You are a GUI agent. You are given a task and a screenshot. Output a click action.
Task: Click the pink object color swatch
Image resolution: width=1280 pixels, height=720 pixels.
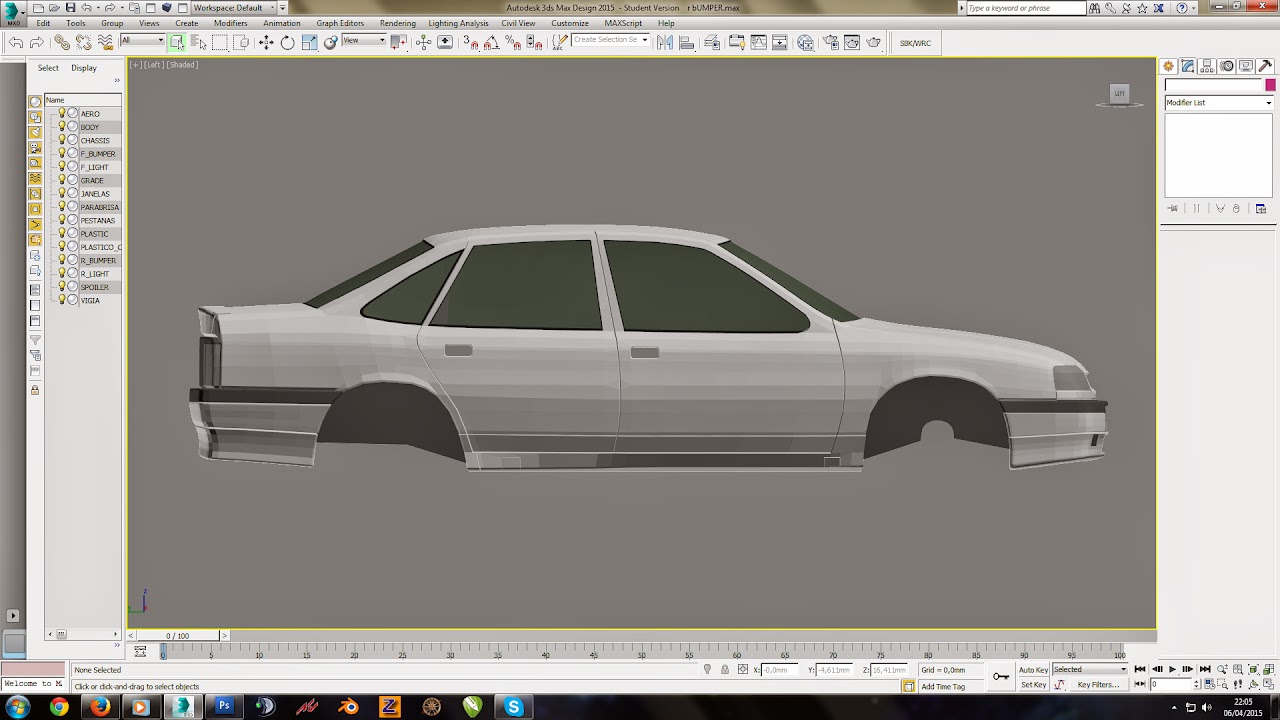tap(1270, 85)
